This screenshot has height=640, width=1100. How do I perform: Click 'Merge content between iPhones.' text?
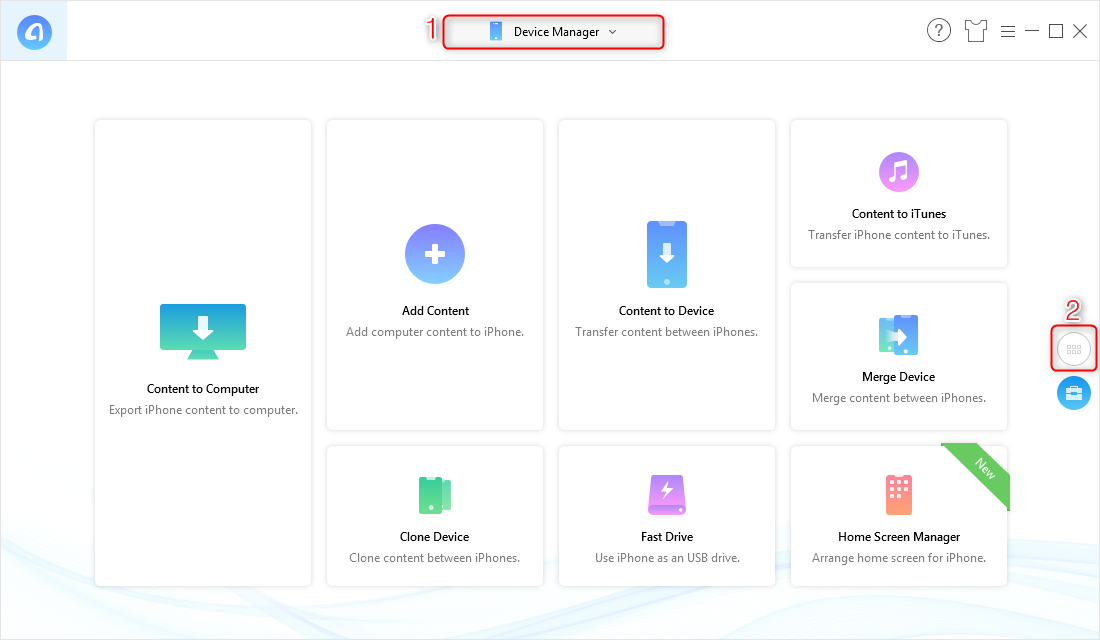[899, 398]
